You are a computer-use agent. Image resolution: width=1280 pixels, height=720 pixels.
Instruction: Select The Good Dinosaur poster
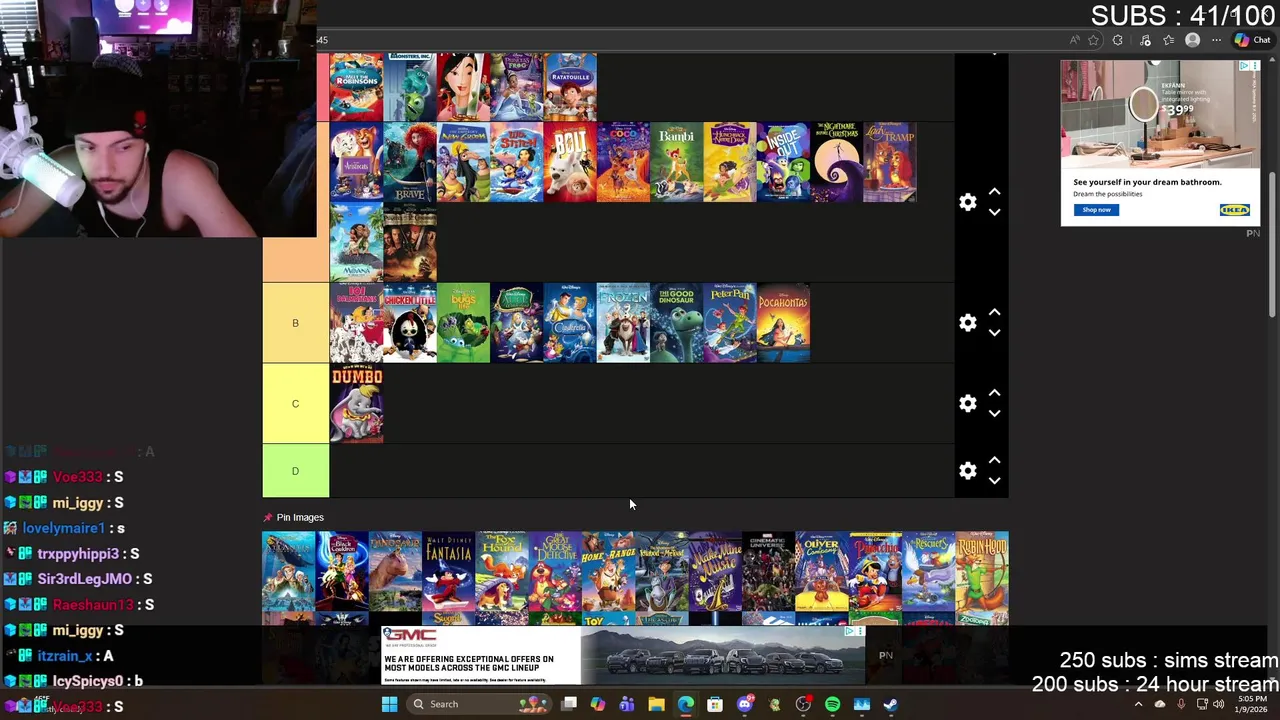click(677, 323)
